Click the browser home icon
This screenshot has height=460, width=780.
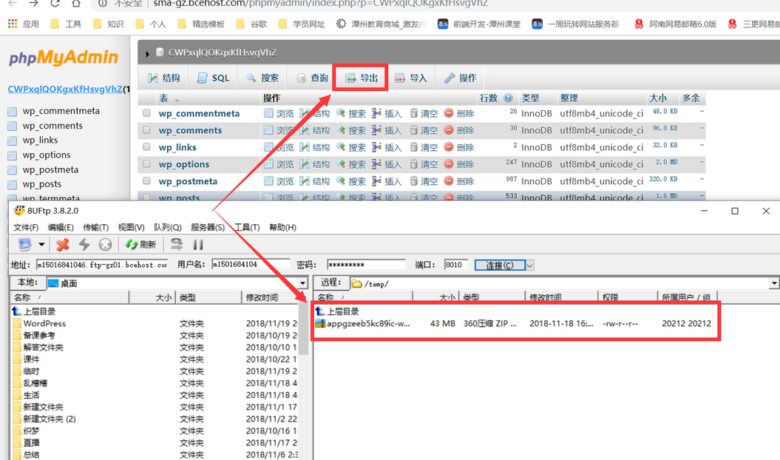click(76, 3)
